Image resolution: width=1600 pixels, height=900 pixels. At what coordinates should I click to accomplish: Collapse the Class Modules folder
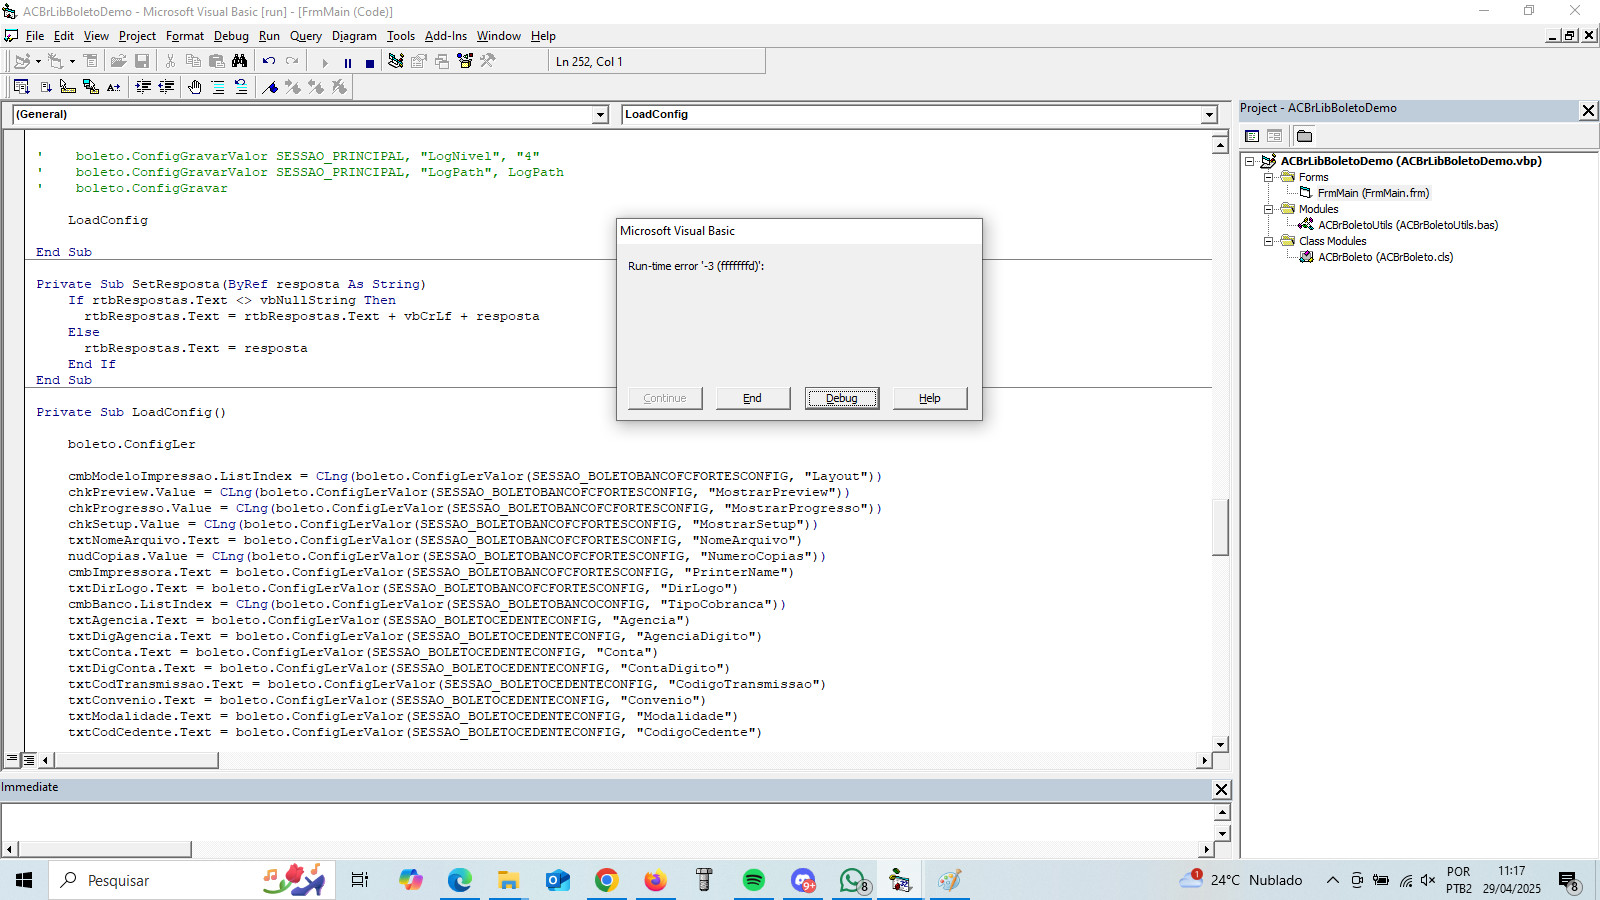point(1268,241)
